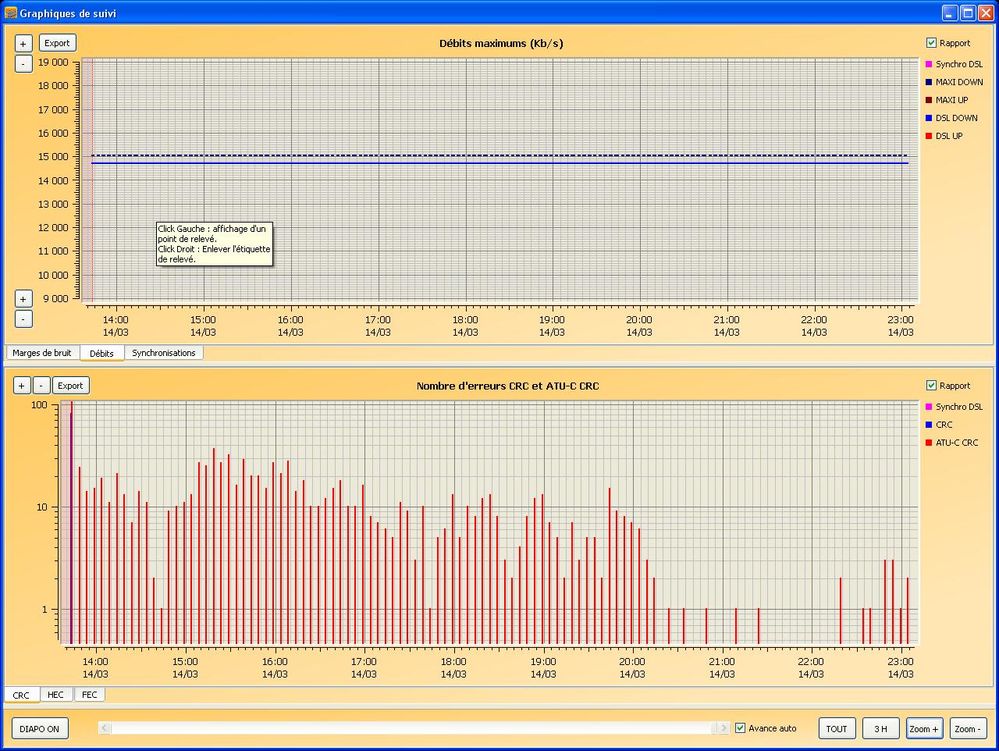Open the FEC tab
999x751 pixels.
[x=89, y=695]
